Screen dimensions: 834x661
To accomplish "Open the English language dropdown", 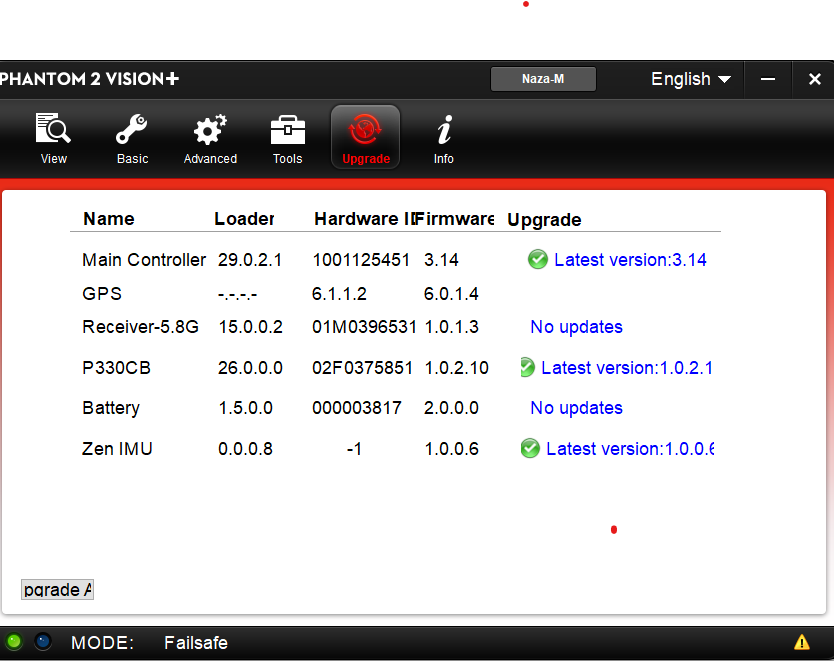I will [690, 79].
